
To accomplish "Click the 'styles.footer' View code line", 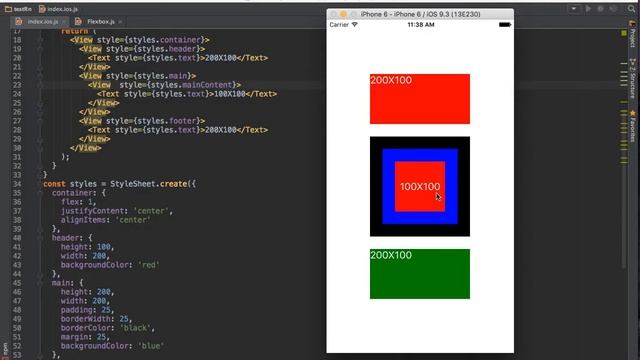I will coord(142,120).
